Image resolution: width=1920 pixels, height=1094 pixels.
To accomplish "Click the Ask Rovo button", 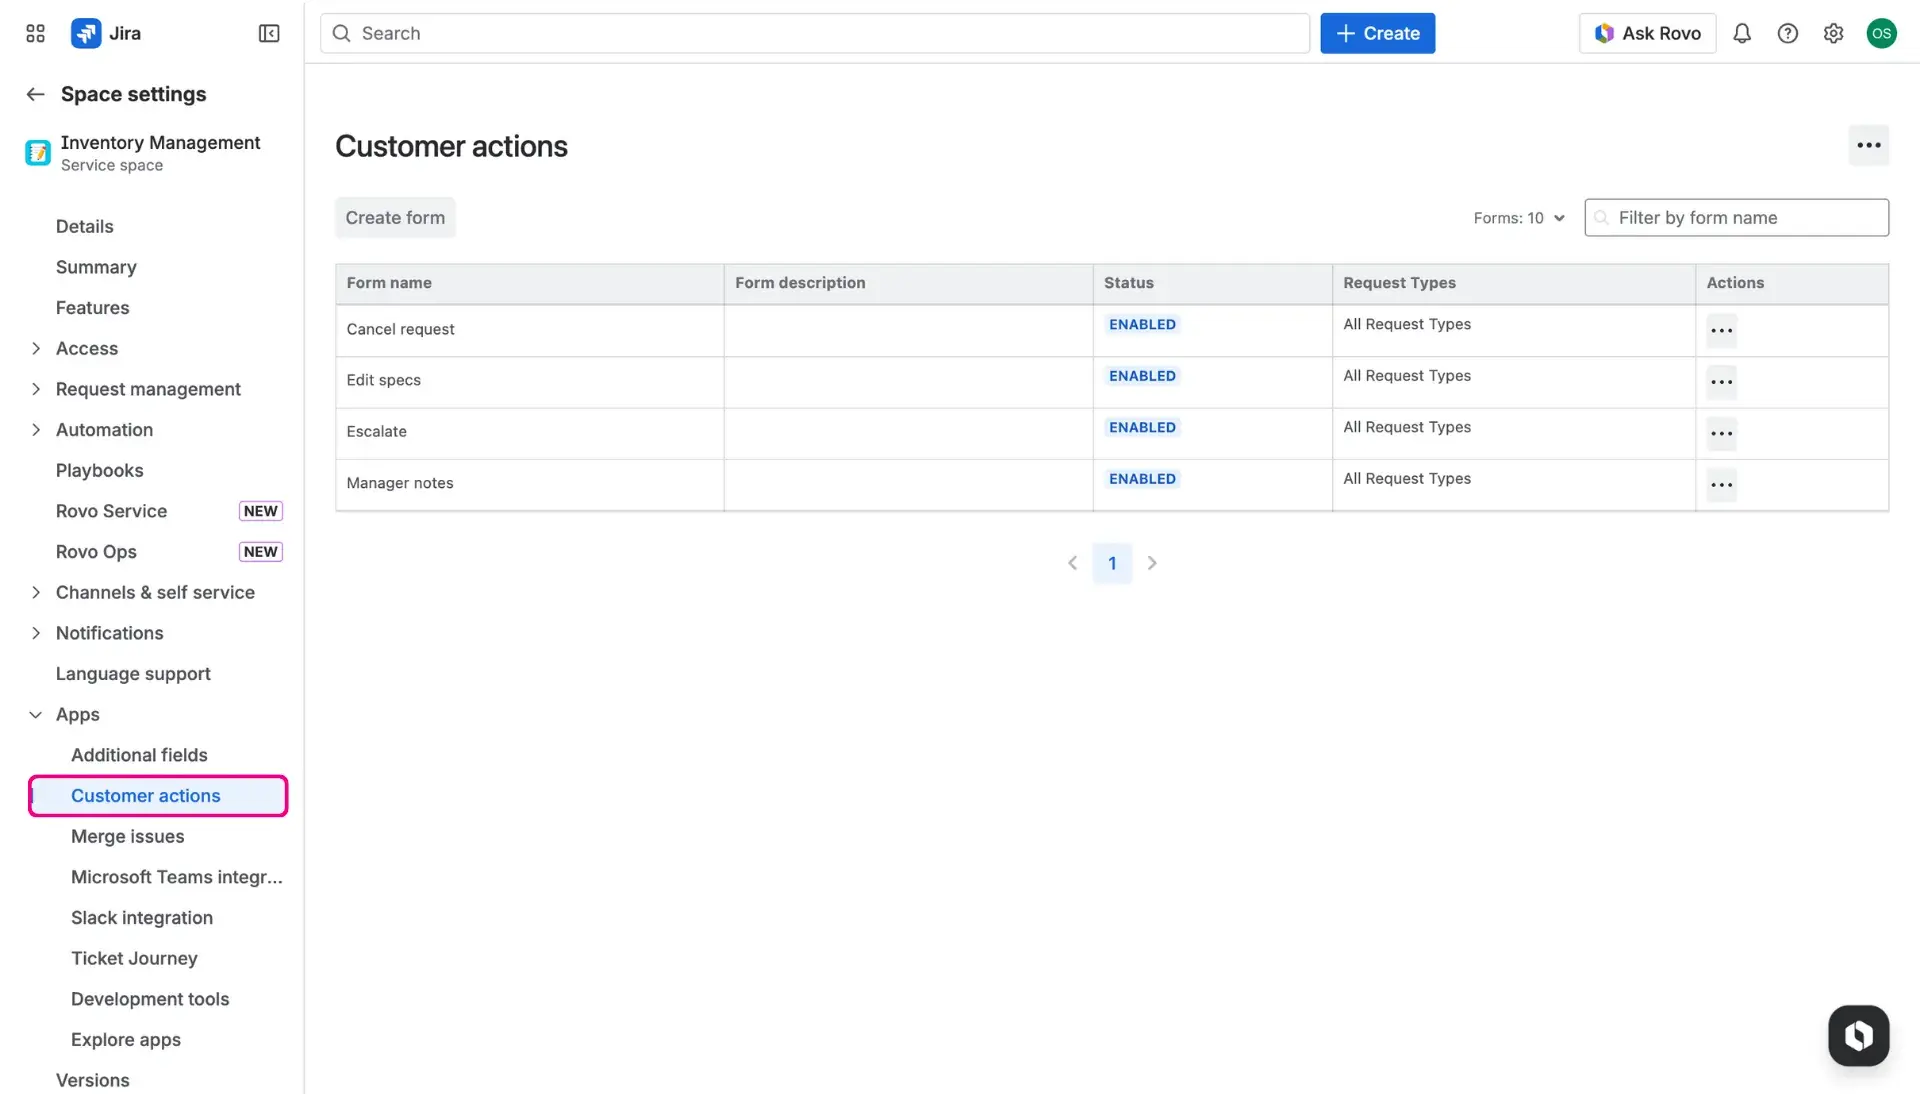I will pos(1647,33).
